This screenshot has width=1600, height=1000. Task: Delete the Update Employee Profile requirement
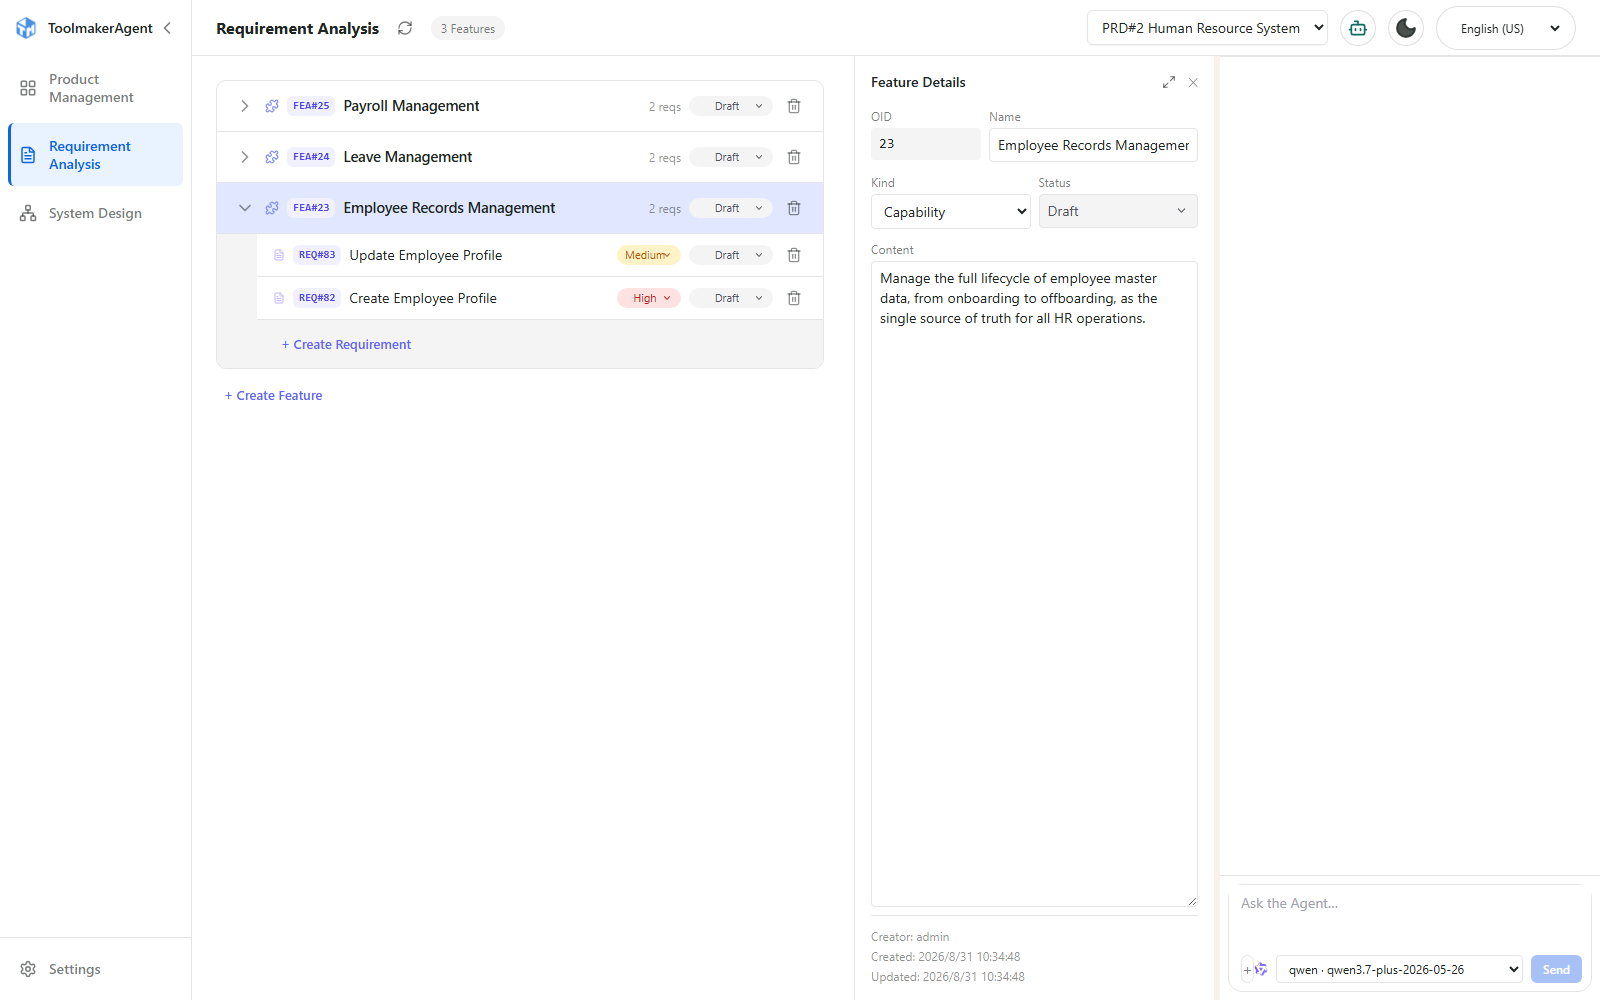point(794,255)
